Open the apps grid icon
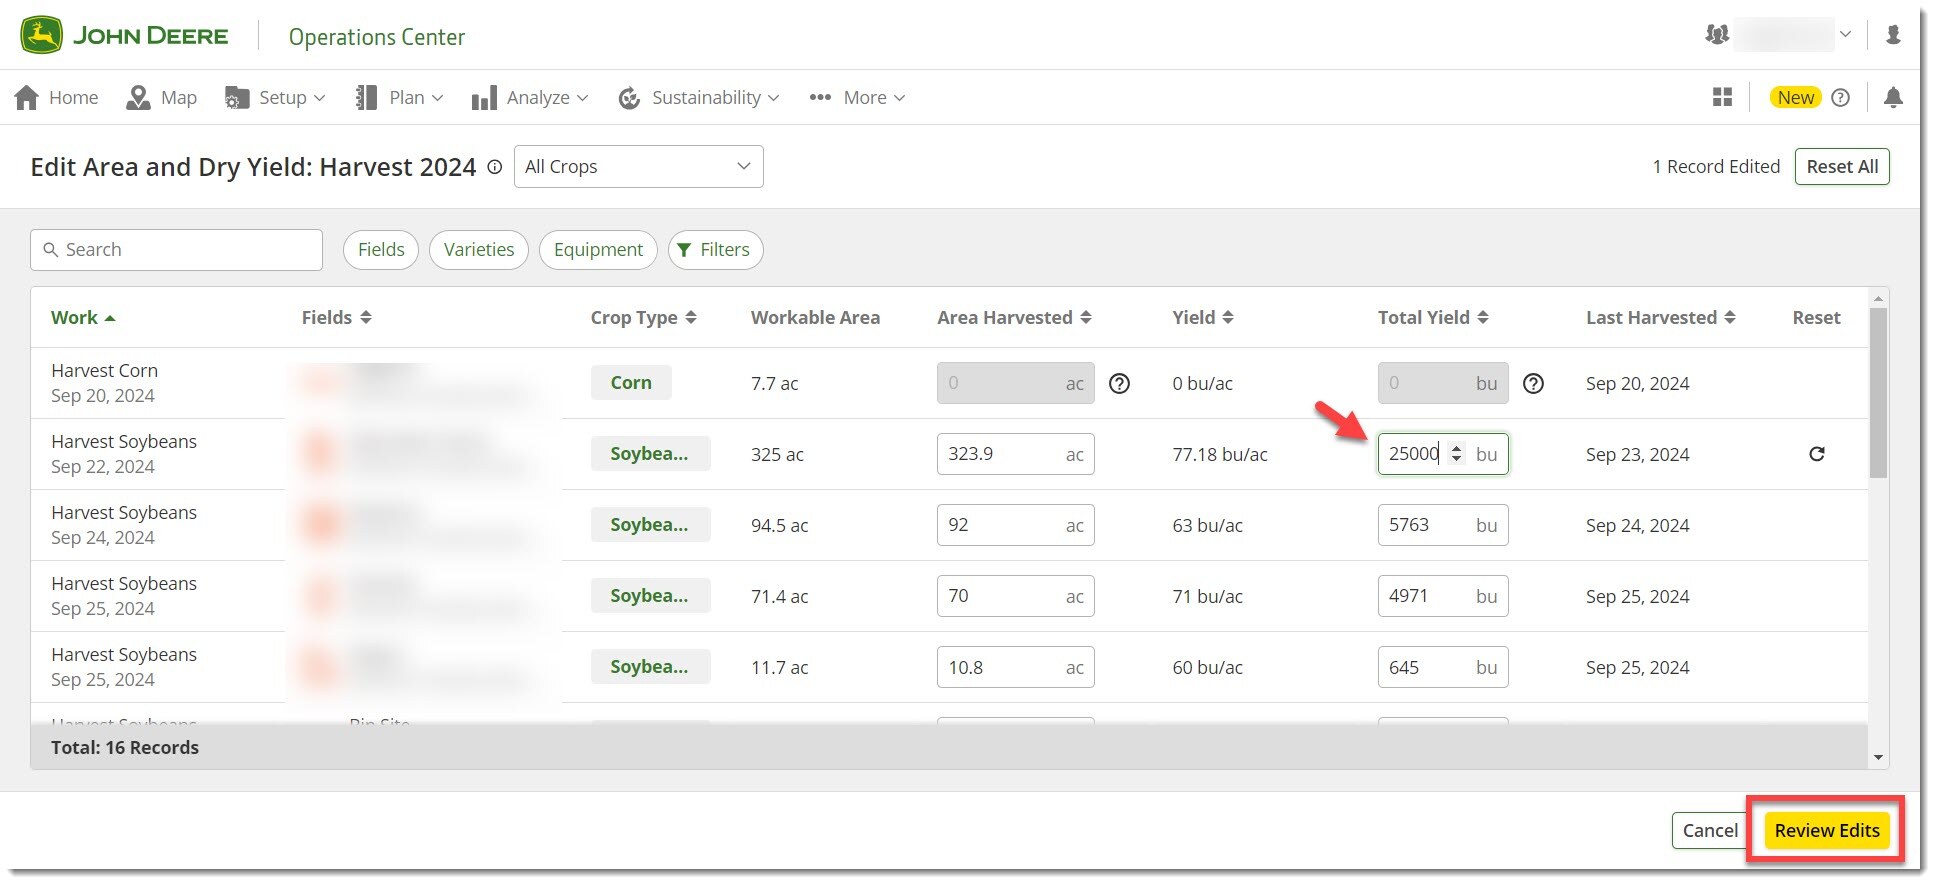This screenshot has width=1935, height=884. pos(1722,97)
